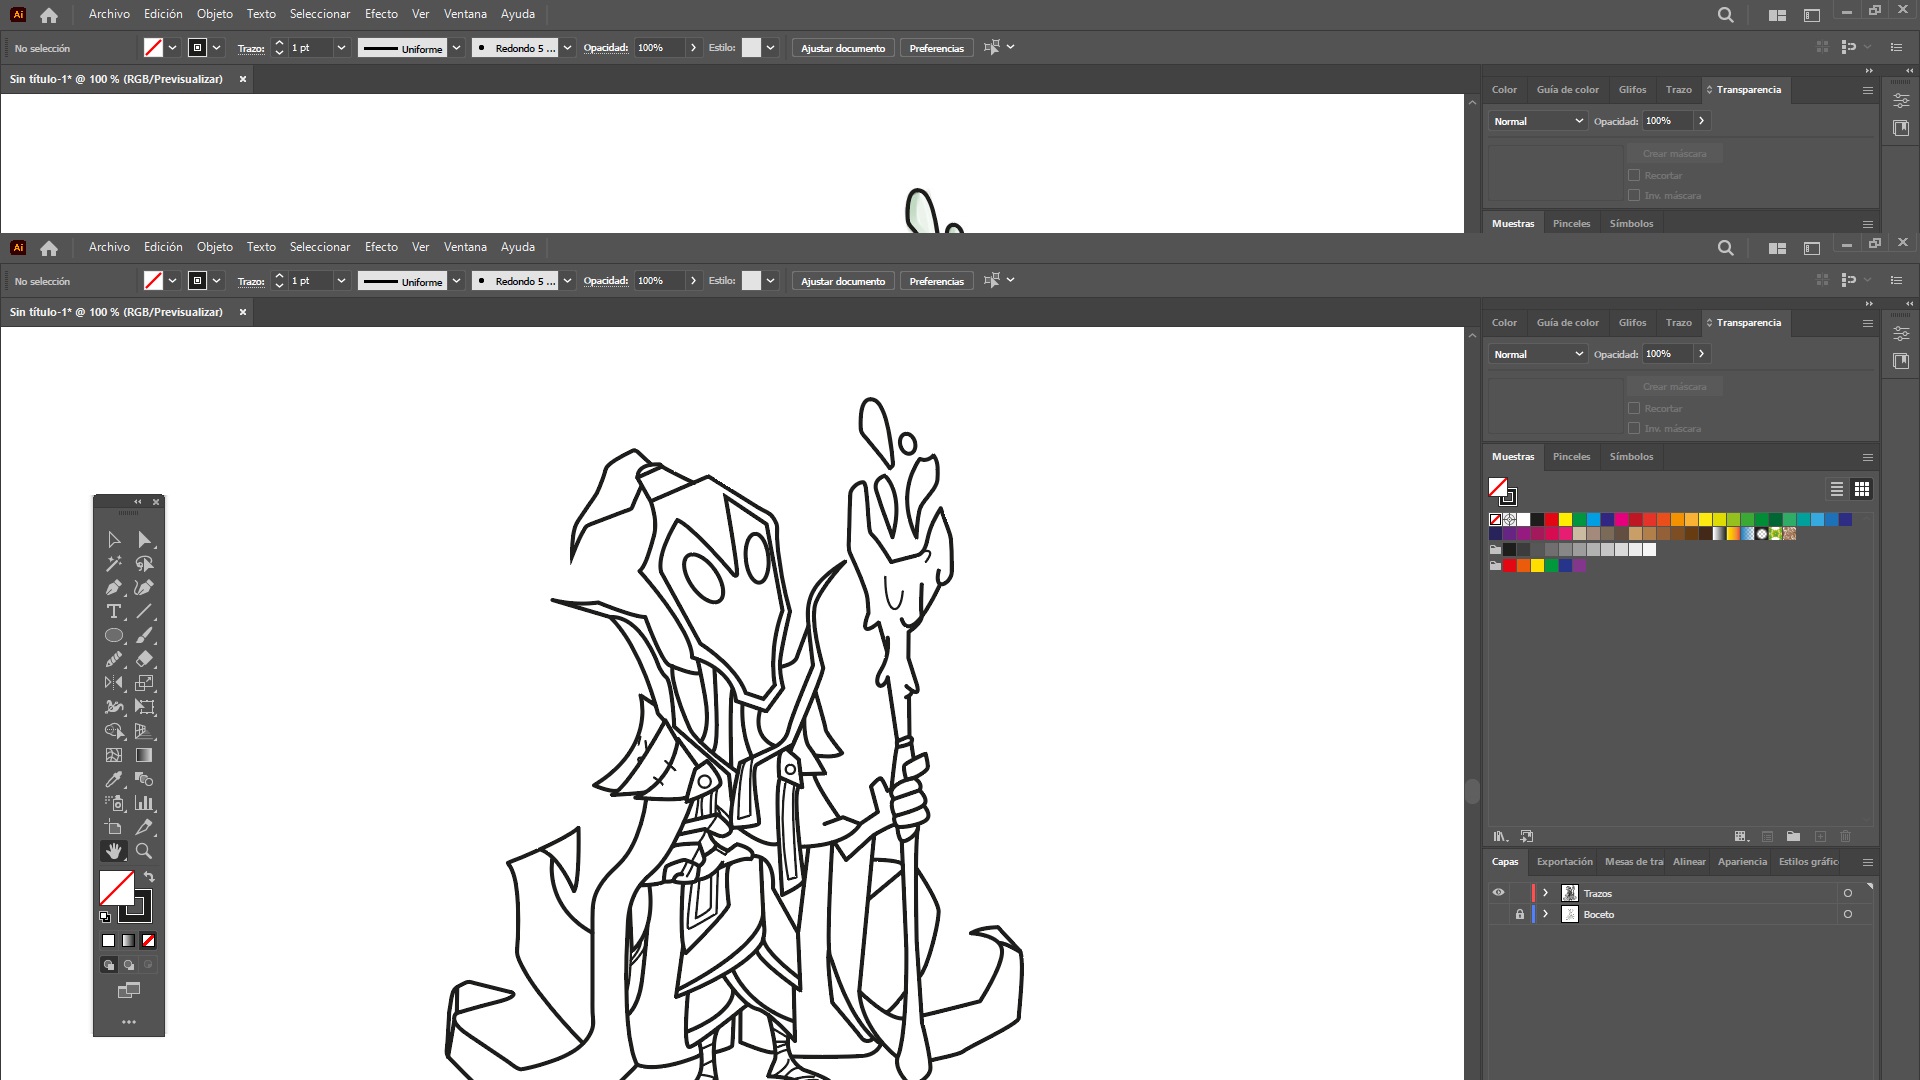Select the Scale tool
The image size is (1920, 1080).
tap(144, 684)
